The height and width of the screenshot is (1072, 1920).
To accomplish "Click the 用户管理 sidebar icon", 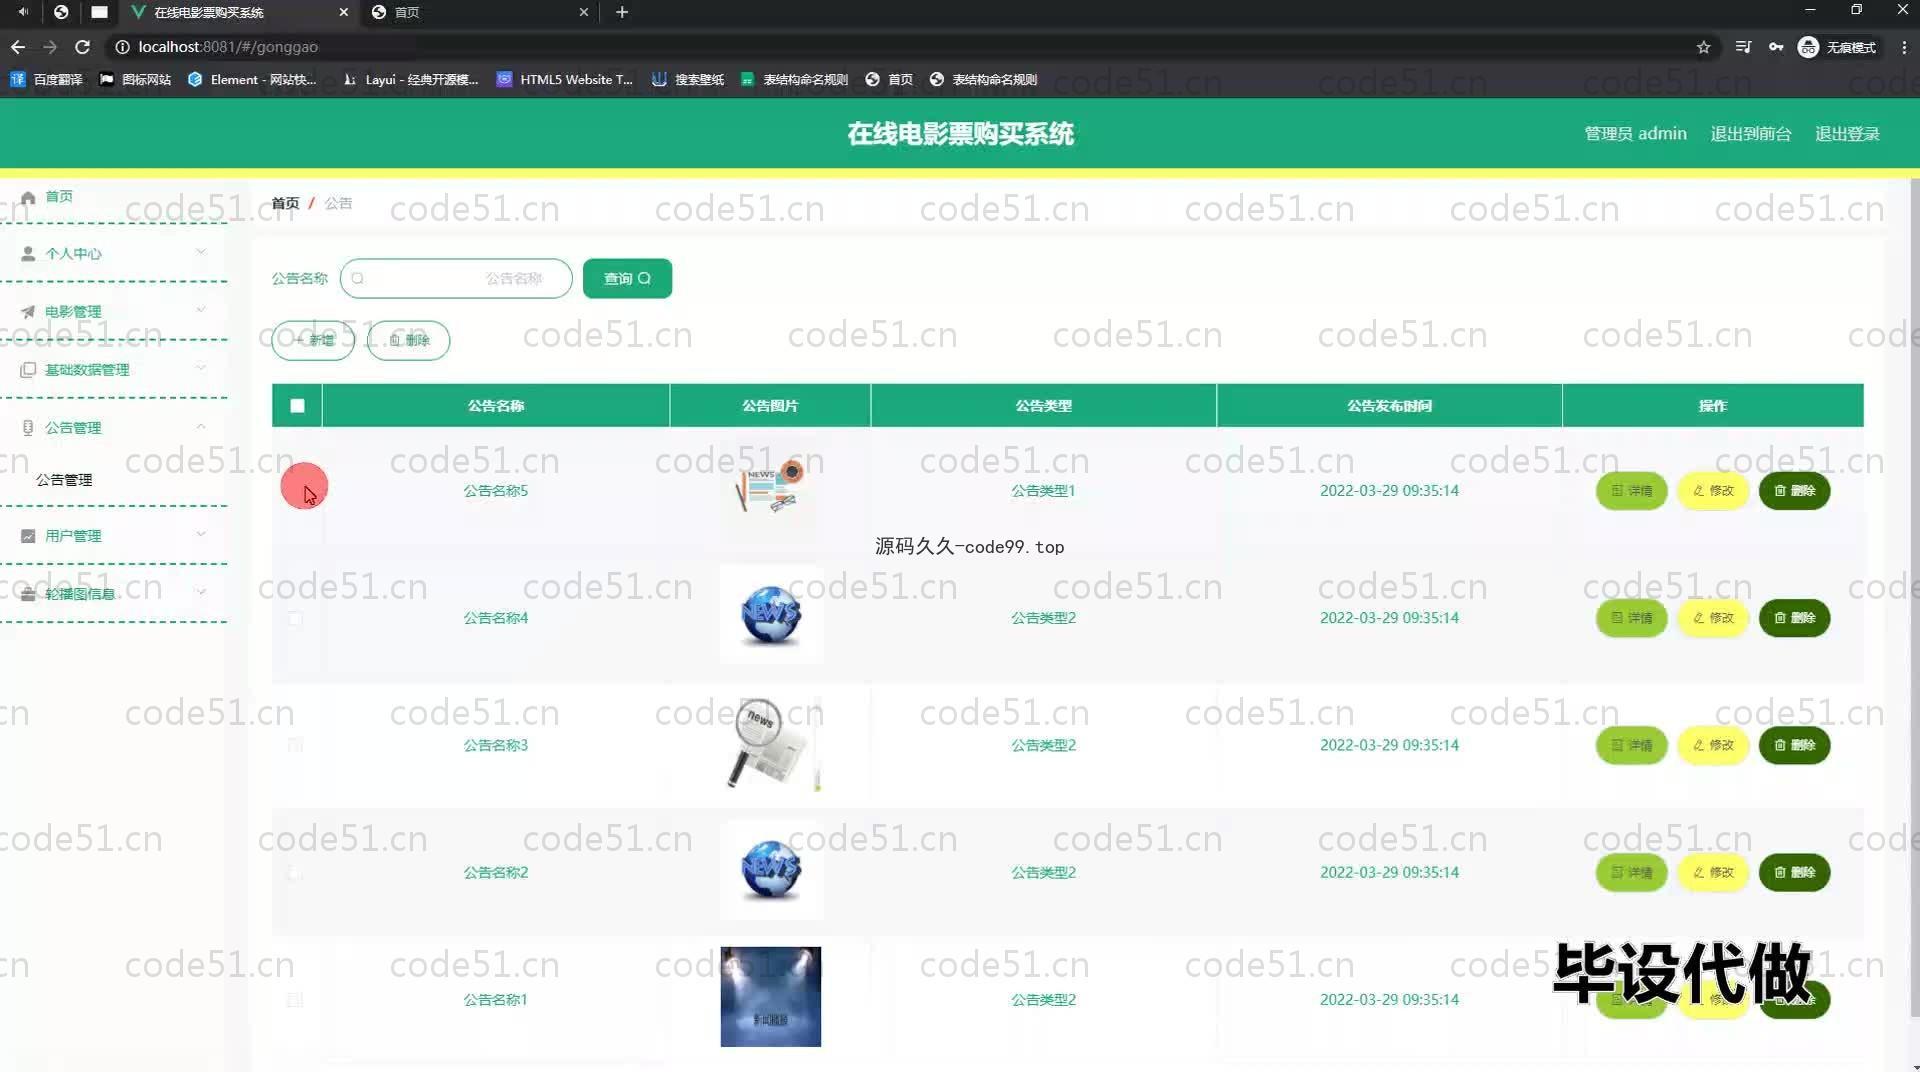I will tap(28, 536).
